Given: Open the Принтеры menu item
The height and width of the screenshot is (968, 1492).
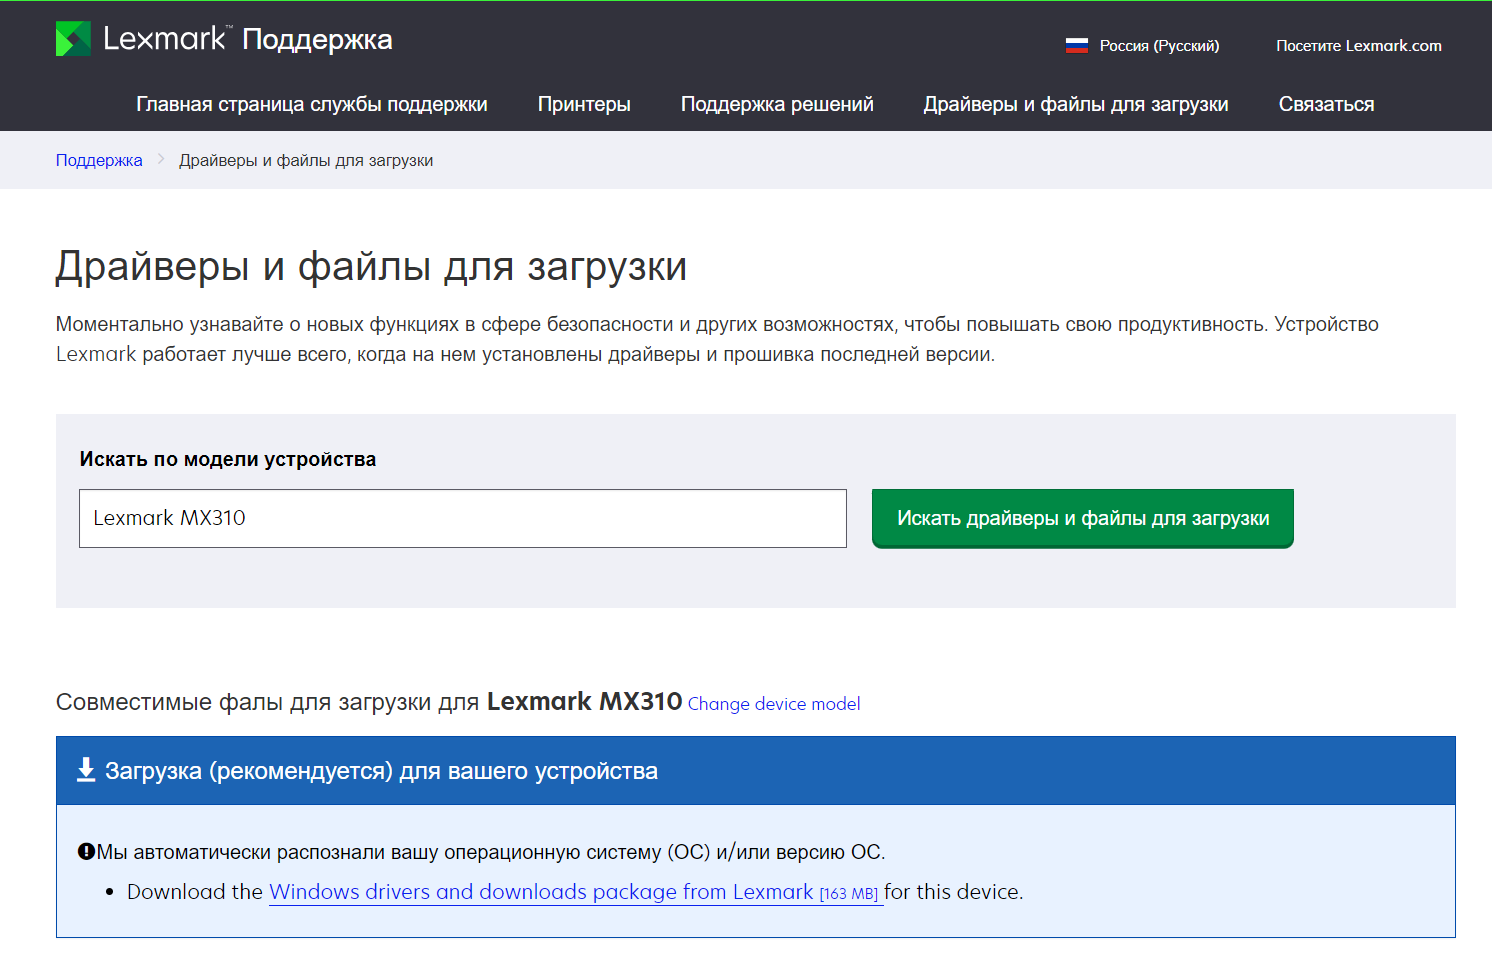Looking at the screenshot, I should pos(584,104).
